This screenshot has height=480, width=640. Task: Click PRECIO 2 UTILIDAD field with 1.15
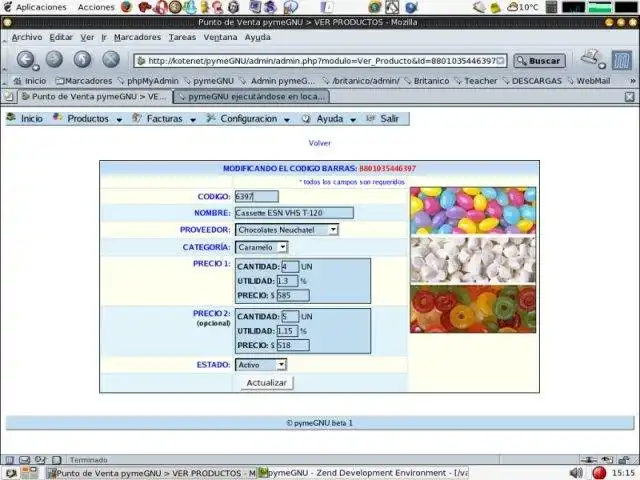point(287,331)
